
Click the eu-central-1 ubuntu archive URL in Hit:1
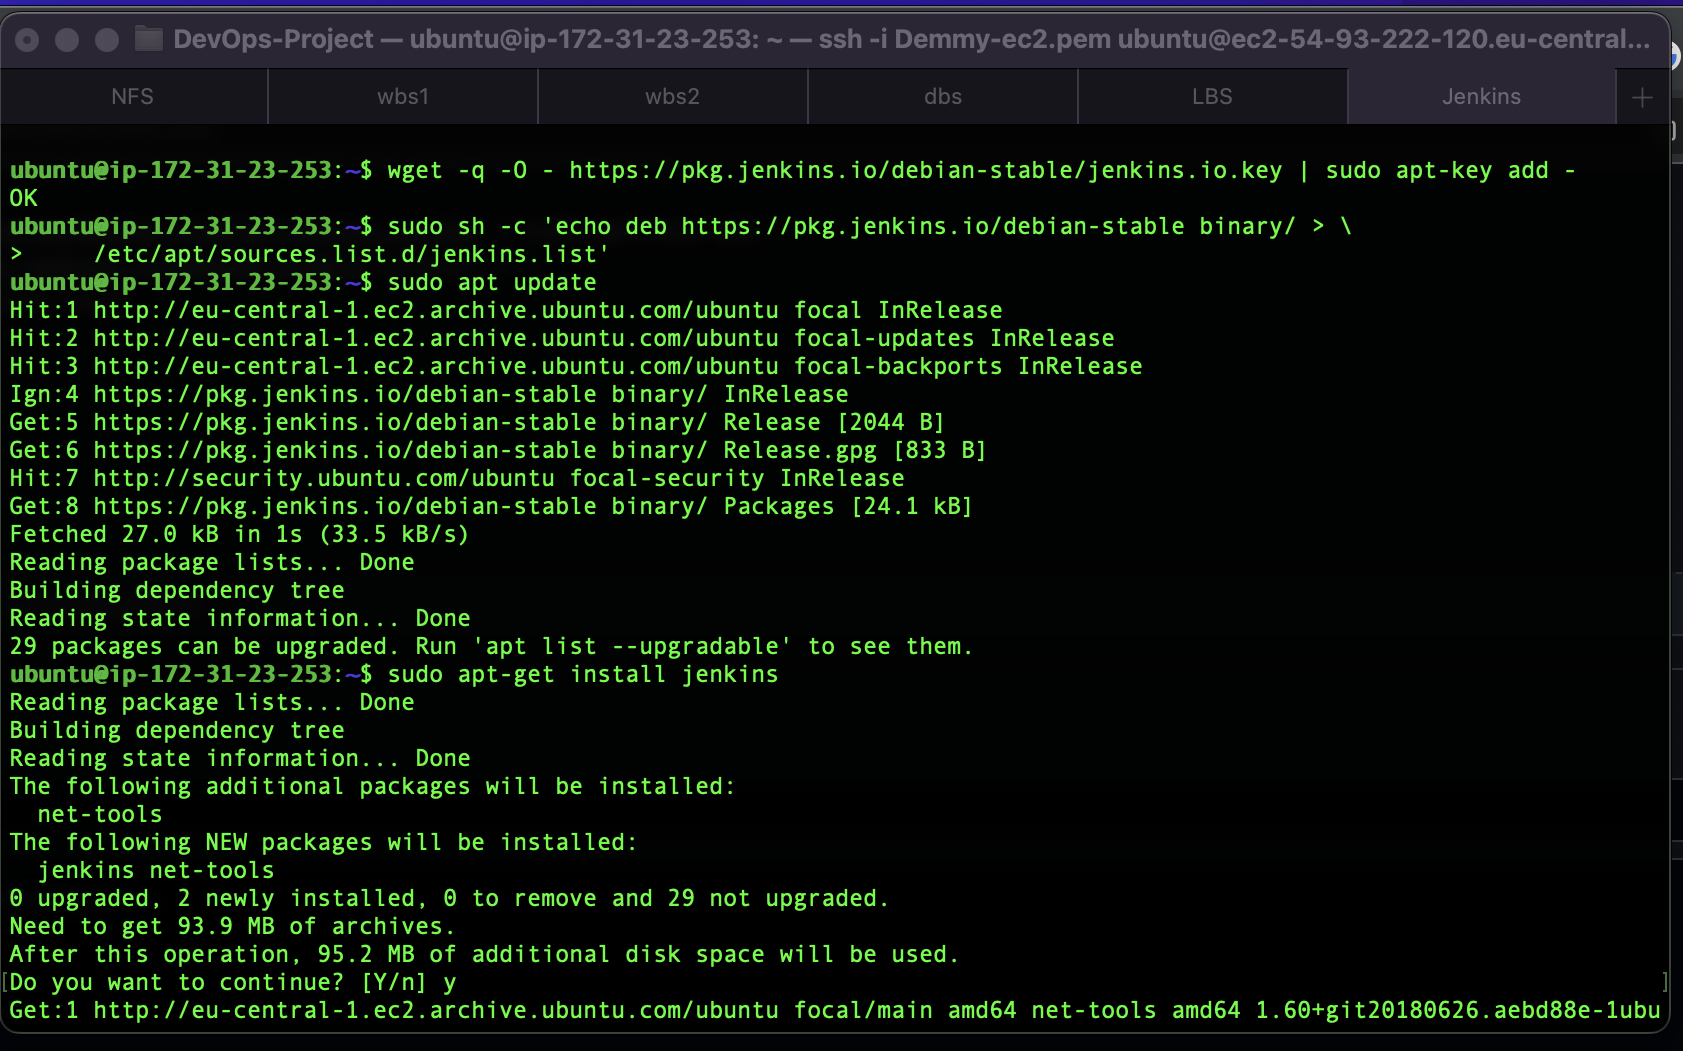point(435,310)
